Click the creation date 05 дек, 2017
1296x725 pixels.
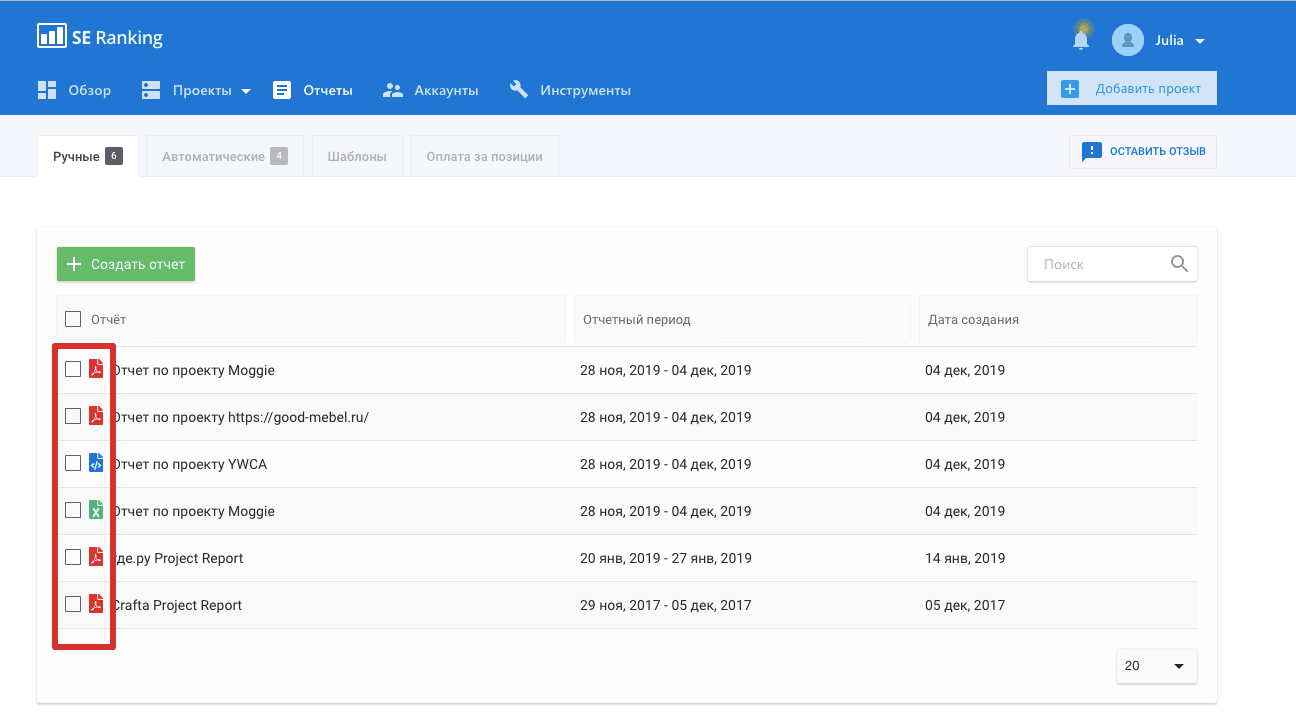965,605
